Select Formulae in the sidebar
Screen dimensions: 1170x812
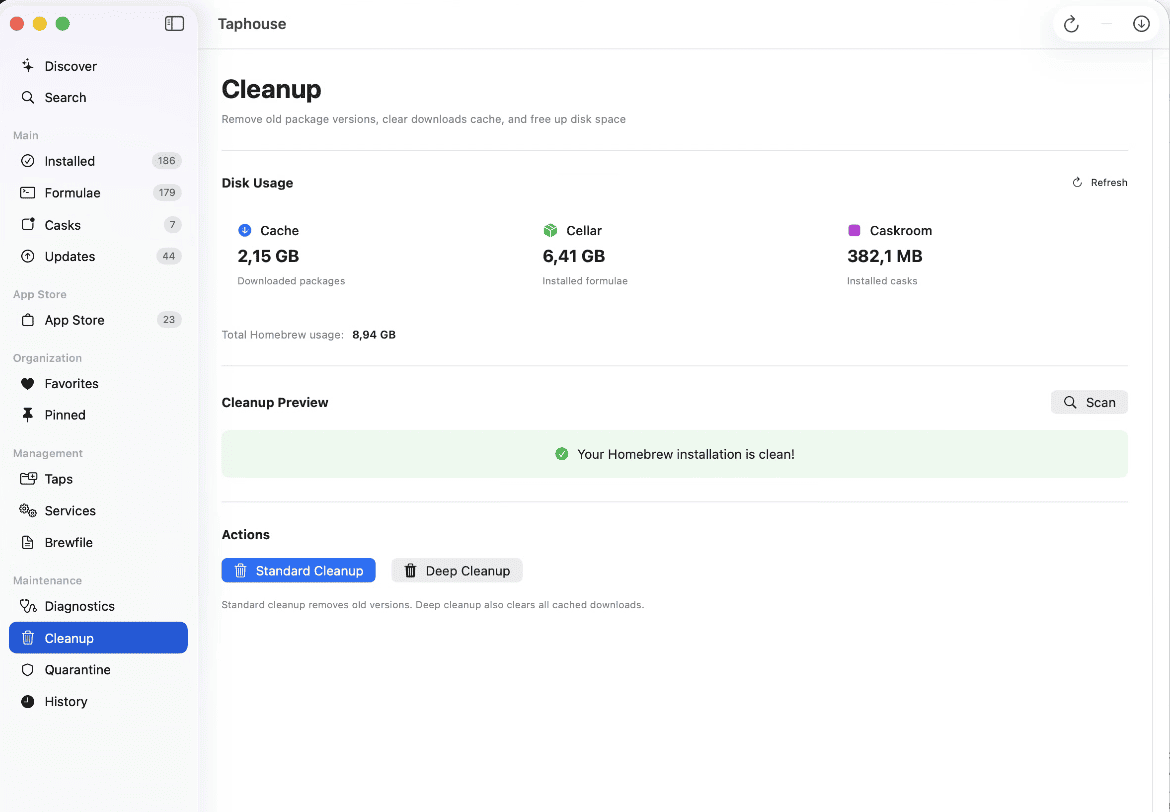point(72,193)
